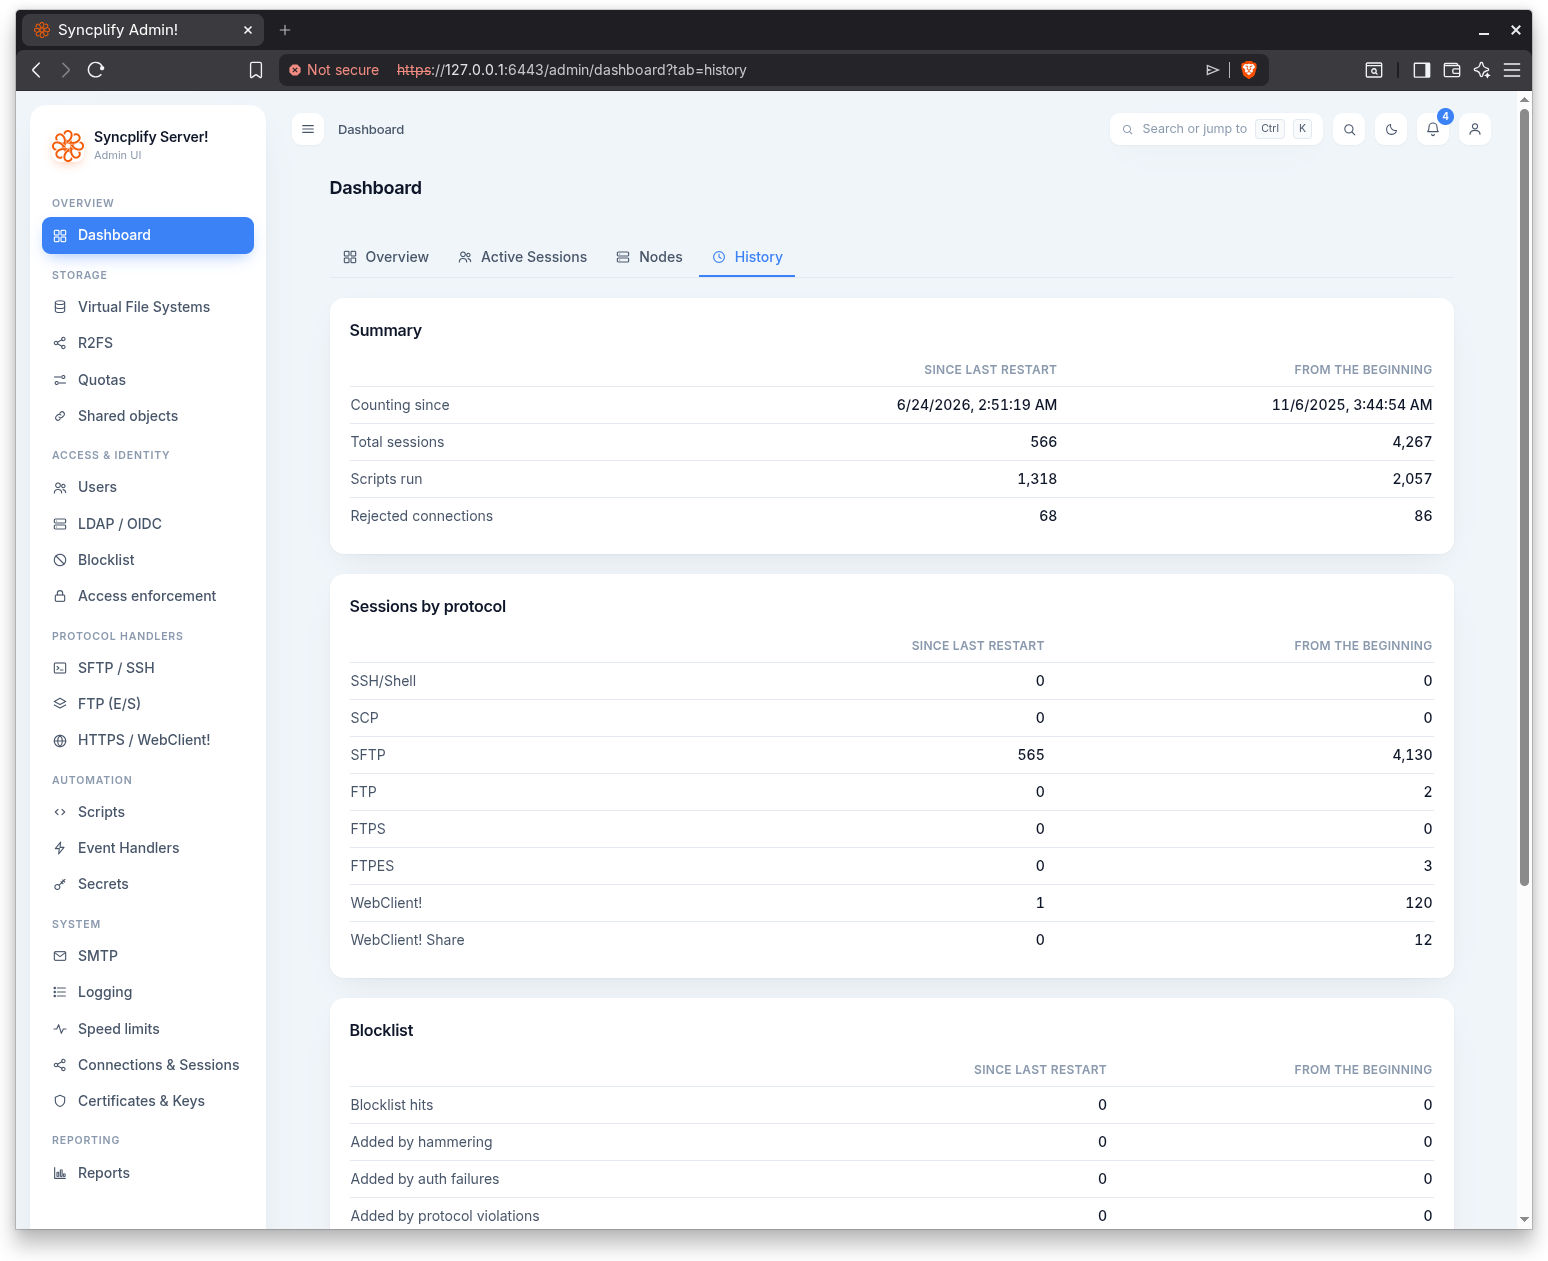The image size is (1548, 1261).
Task: Select the Overview tab
Action: pyautogui.click(x=385, y=257)
